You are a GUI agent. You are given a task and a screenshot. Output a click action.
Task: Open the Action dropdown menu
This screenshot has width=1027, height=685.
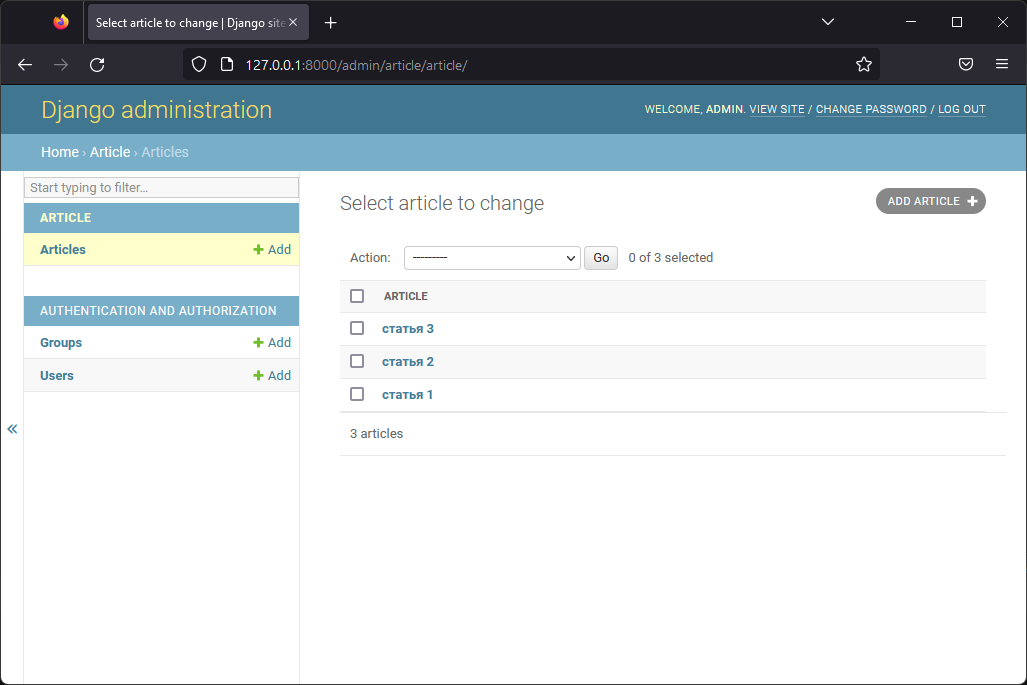coord(492,258)
